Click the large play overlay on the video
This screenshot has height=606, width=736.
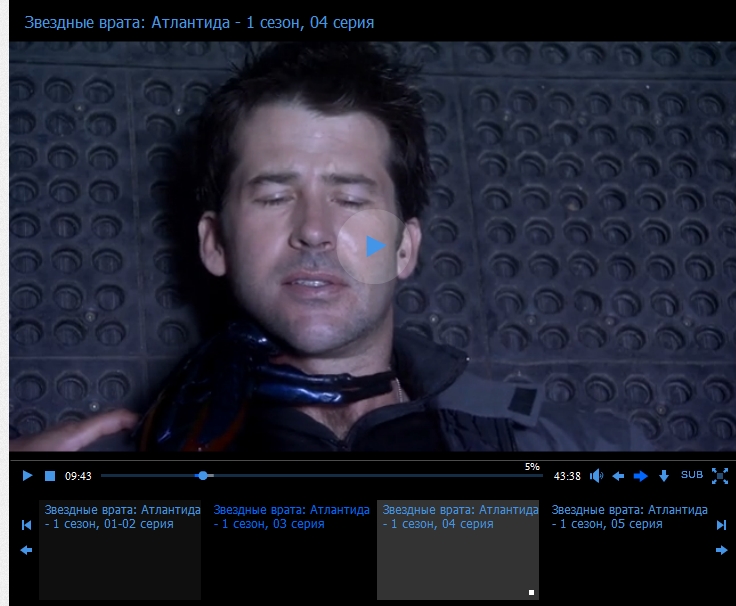click(374, 246)
